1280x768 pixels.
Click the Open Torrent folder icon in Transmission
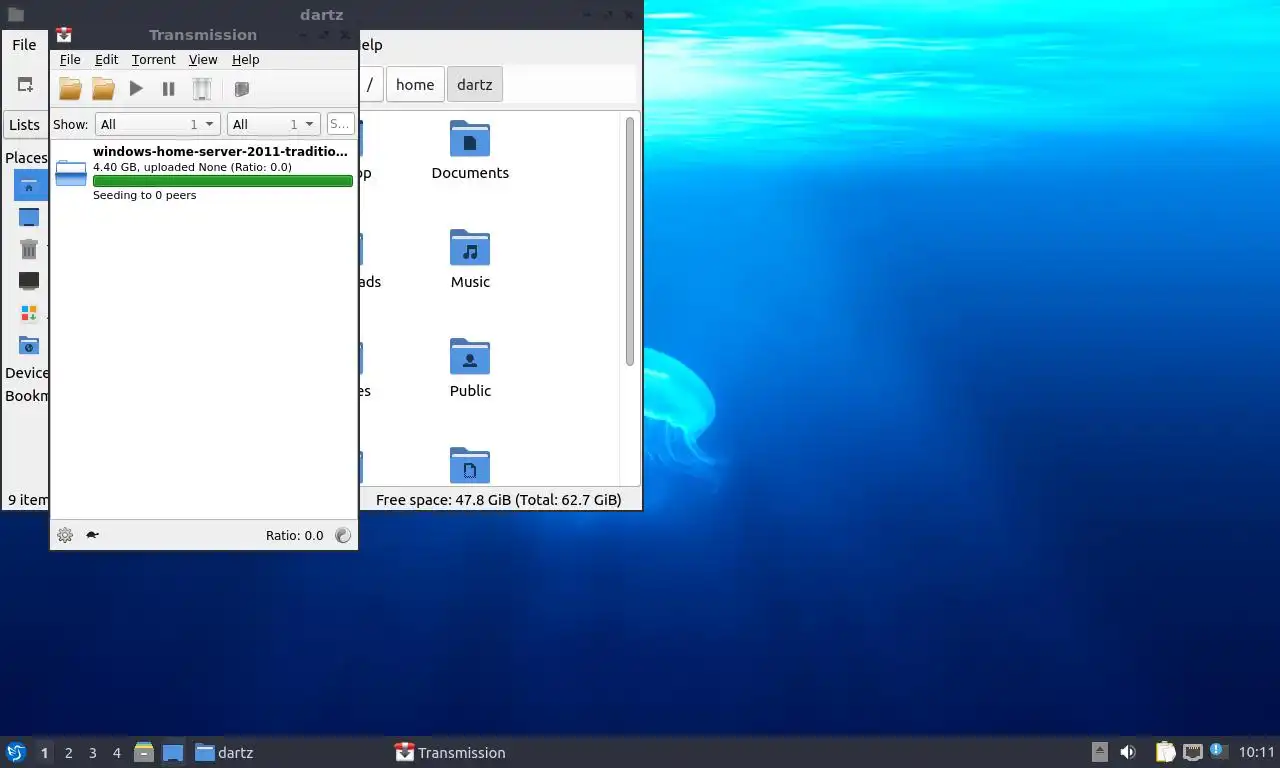click(x=70, y=89)
